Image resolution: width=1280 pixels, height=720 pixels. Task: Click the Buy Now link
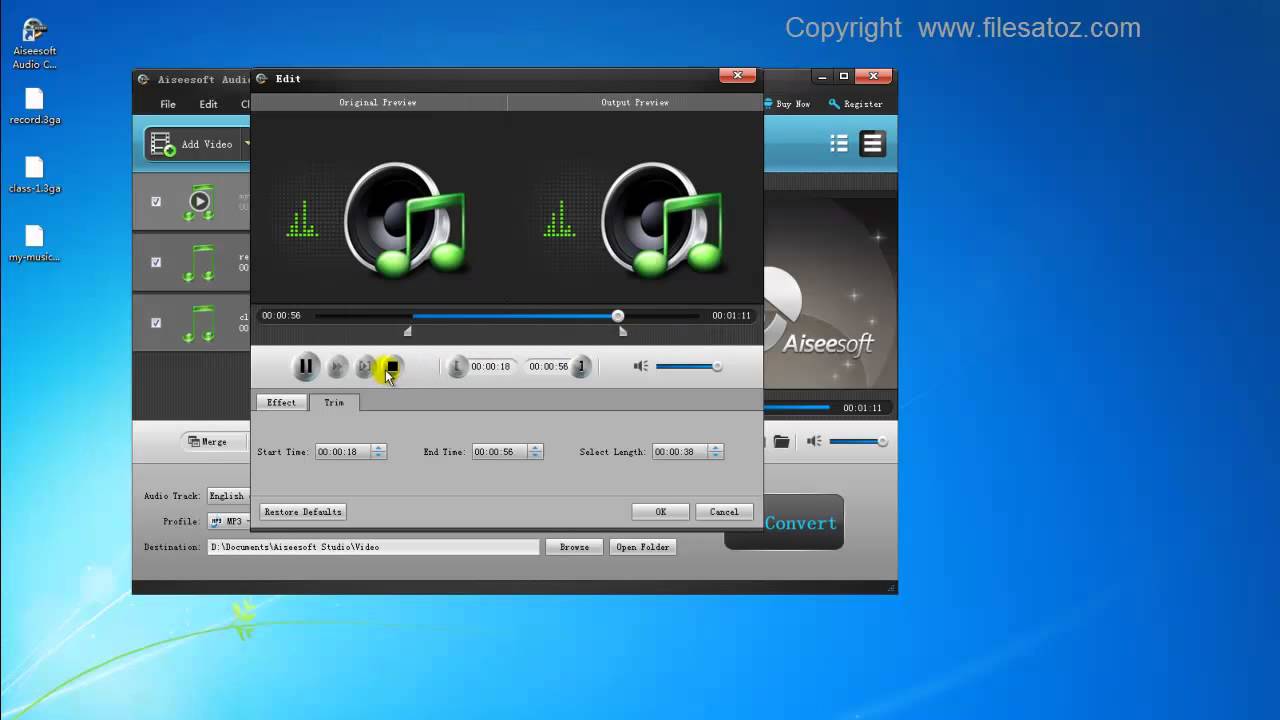pos(786,104)
